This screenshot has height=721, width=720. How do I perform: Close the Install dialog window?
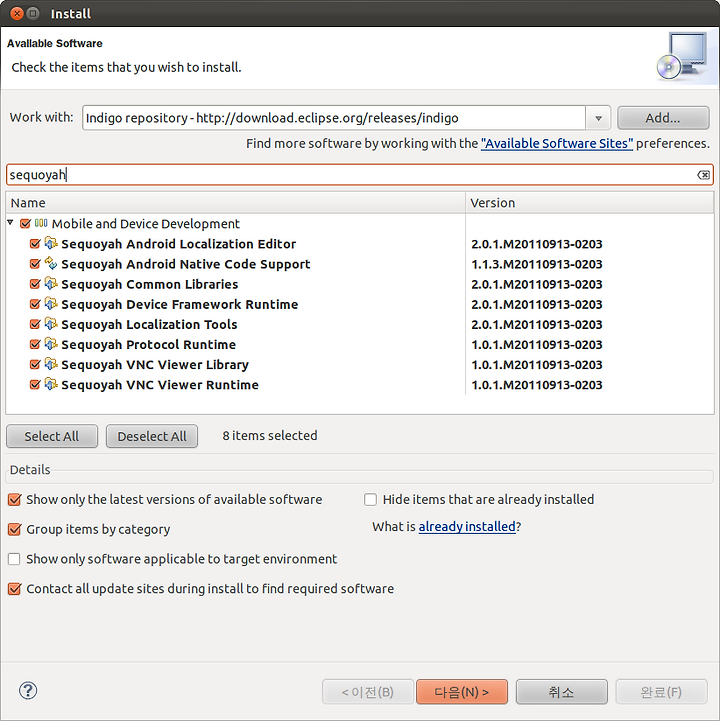[17, 14]
